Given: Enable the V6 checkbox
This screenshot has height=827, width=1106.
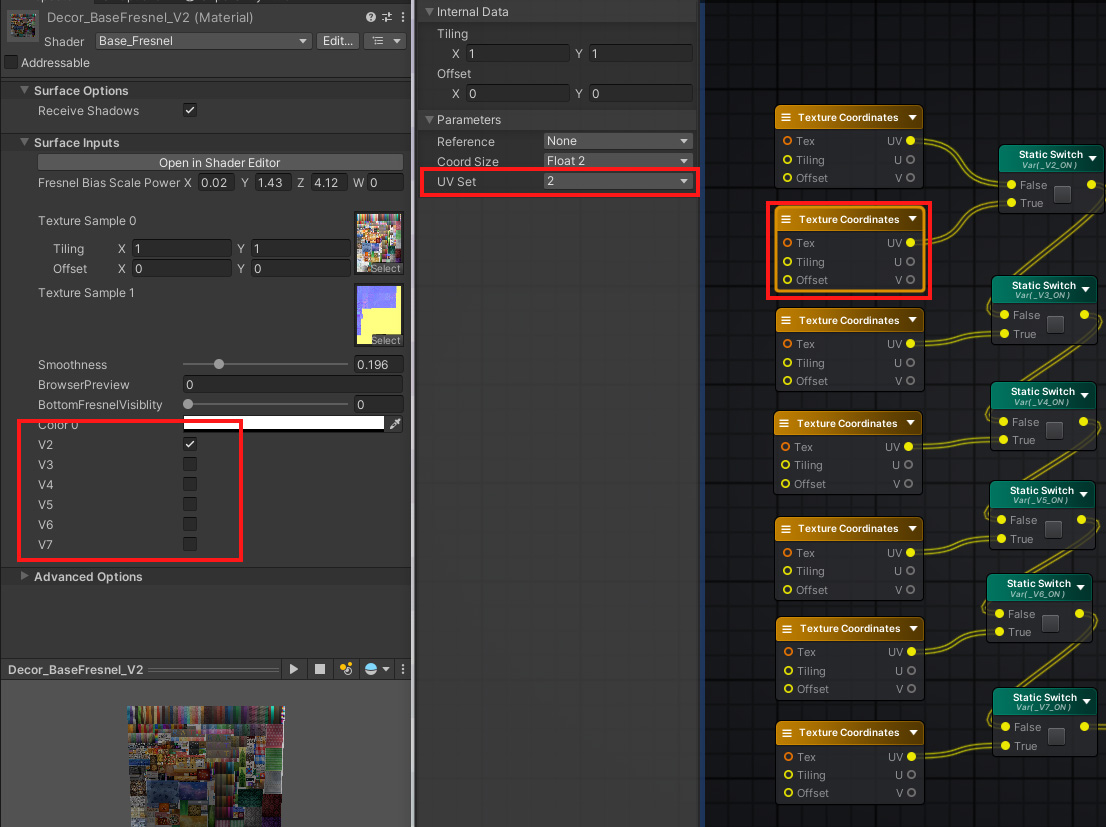Looking at the screenshot, I should pyautogui.click(x=190, y=524).
